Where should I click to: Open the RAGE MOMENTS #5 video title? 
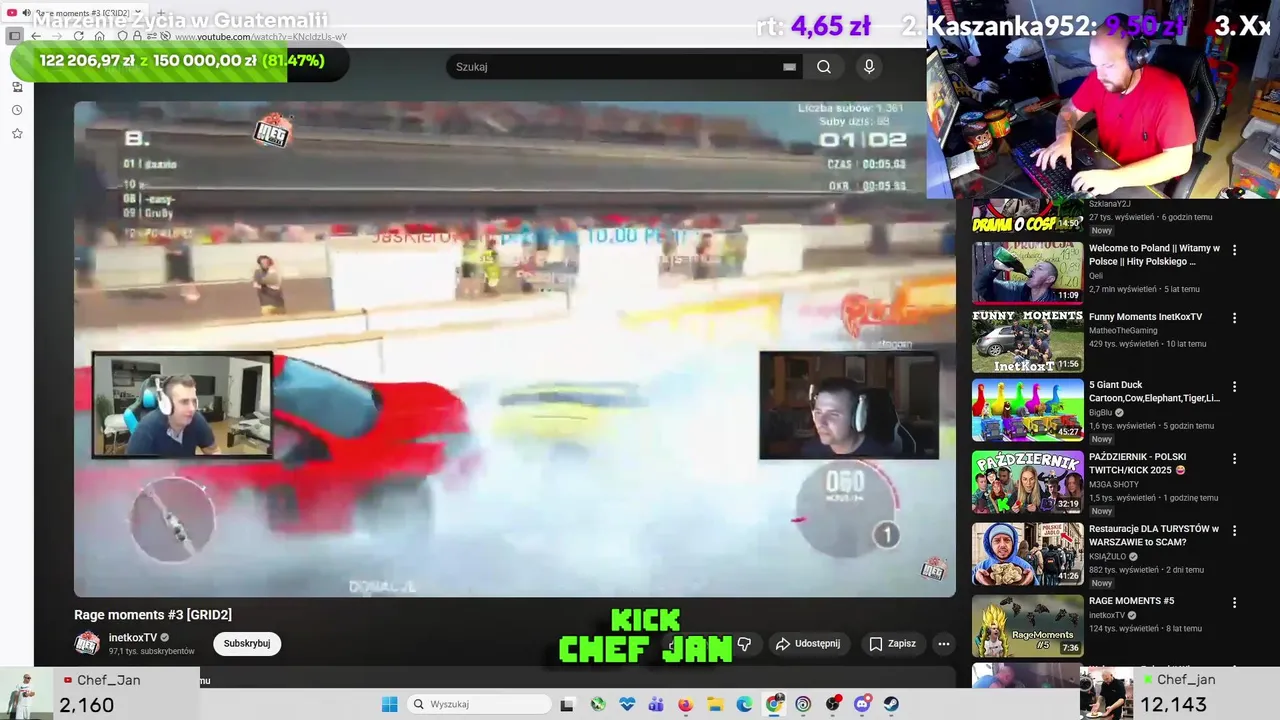pyautogui.click(x=1131, y=601)
